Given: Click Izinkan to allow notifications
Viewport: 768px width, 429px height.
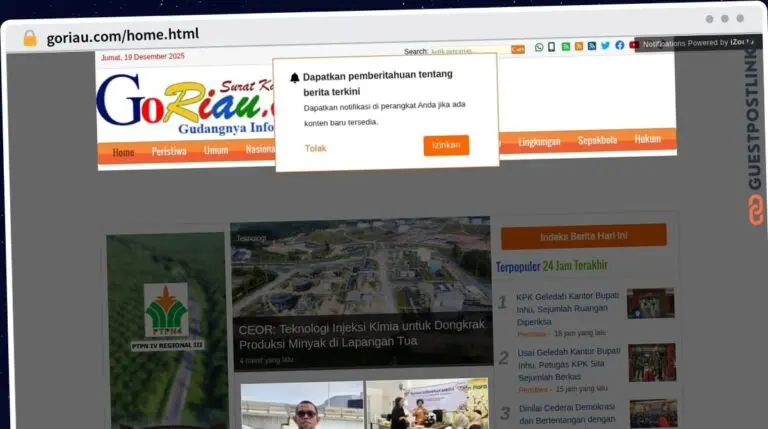Looking at the screenshot, I should (446, 145).
